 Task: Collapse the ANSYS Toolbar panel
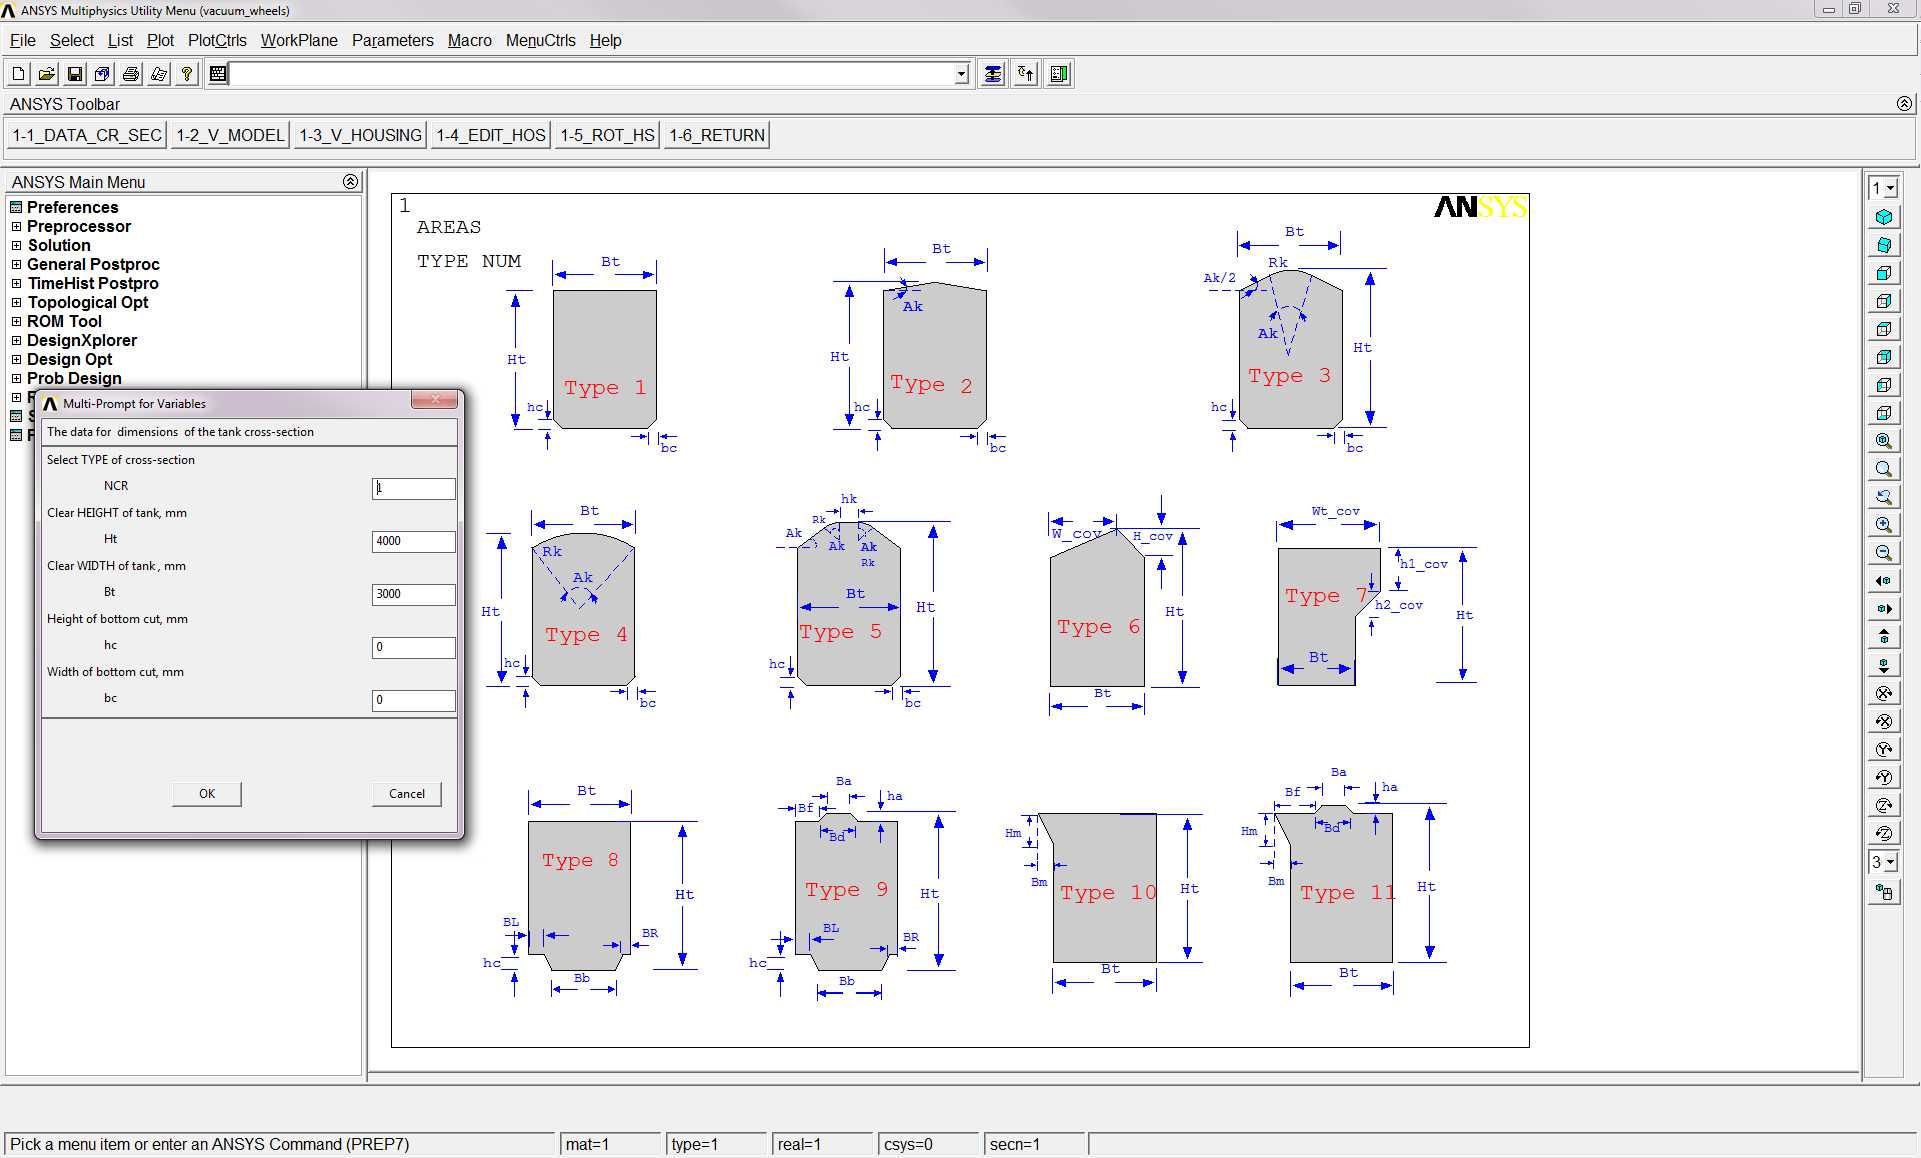(1904, 104)
